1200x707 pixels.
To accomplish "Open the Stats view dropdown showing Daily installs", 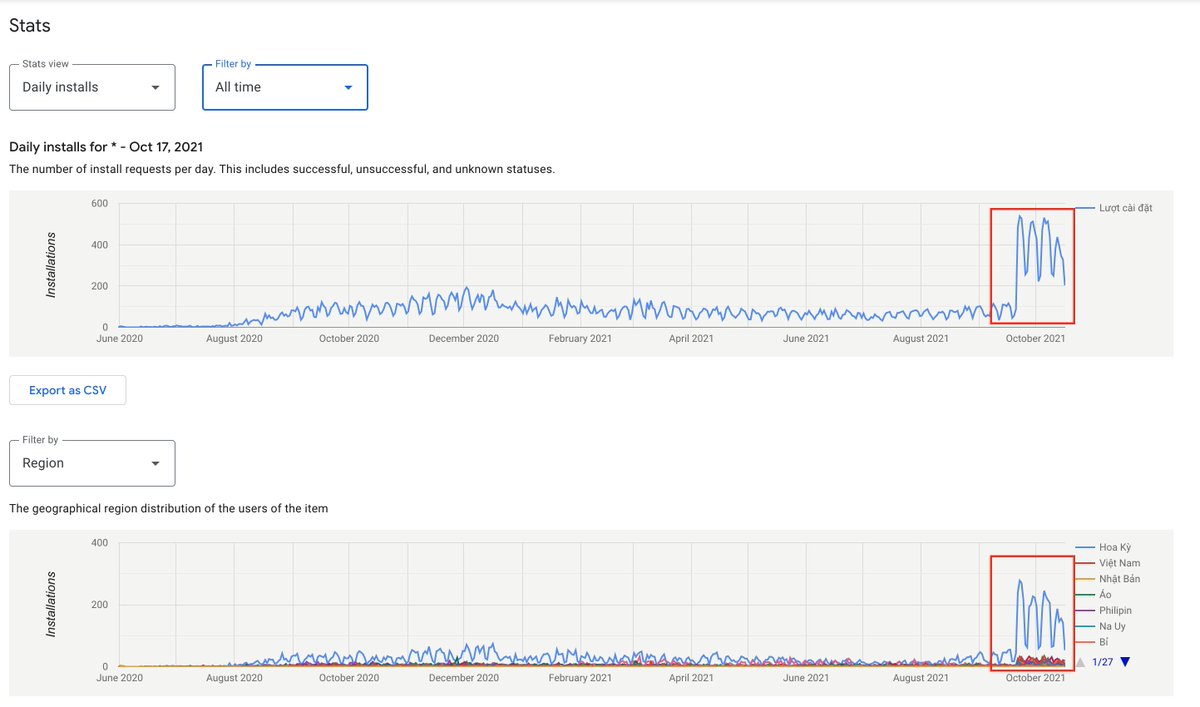I will [92, 87].
